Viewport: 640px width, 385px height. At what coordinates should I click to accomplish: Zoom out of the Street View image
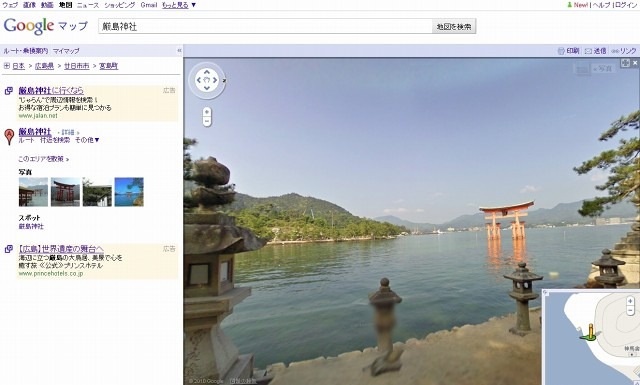207,121
